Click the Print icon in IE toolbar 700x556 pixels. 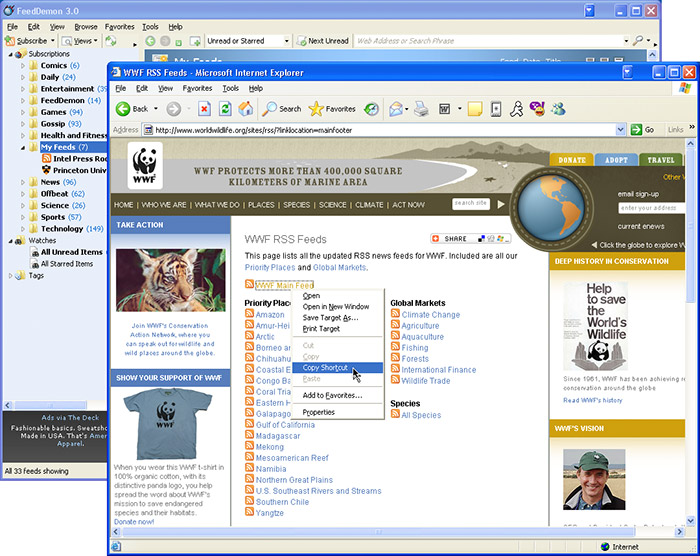pyautogui.click(x=421, y=109)
